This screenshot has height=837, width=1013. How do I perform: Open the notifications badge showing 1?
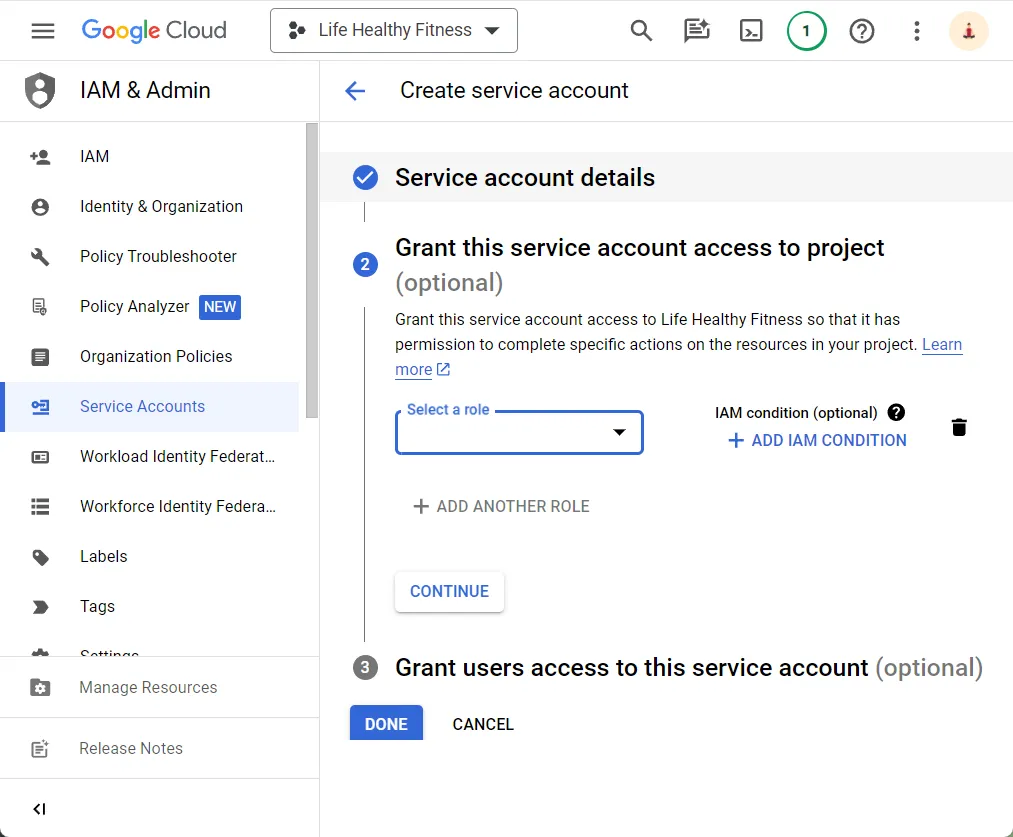point(806,31)
